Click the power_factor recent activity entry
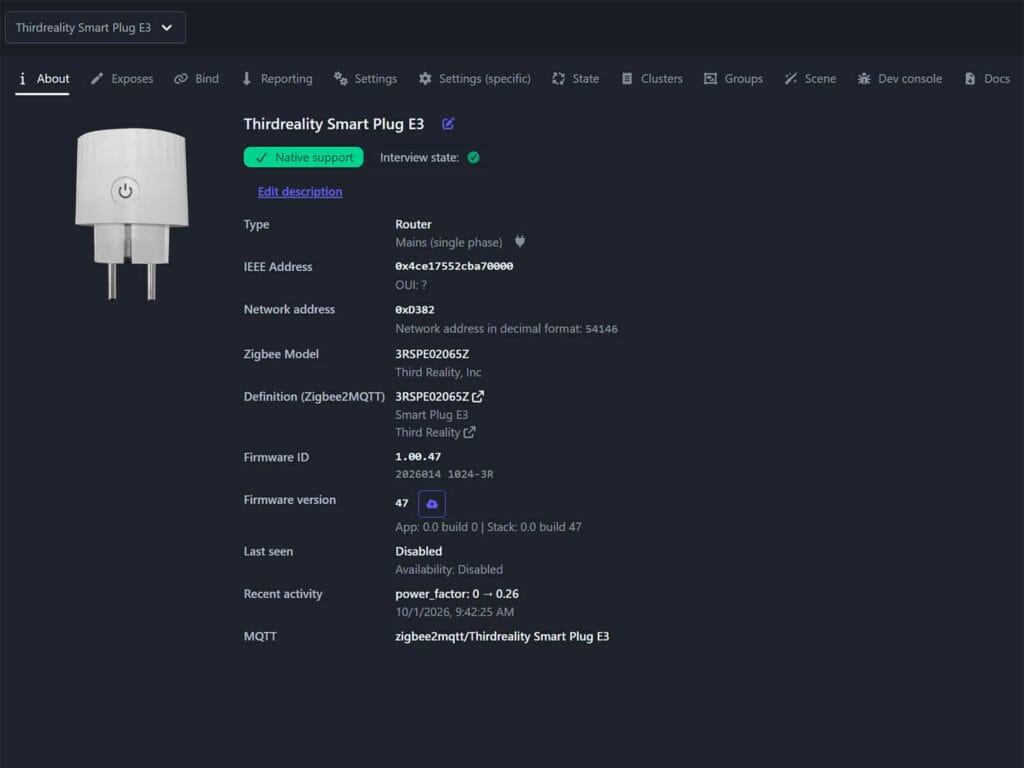Image resolution: width=1024 pixels, height=768 pixels. tap(456, 594)
